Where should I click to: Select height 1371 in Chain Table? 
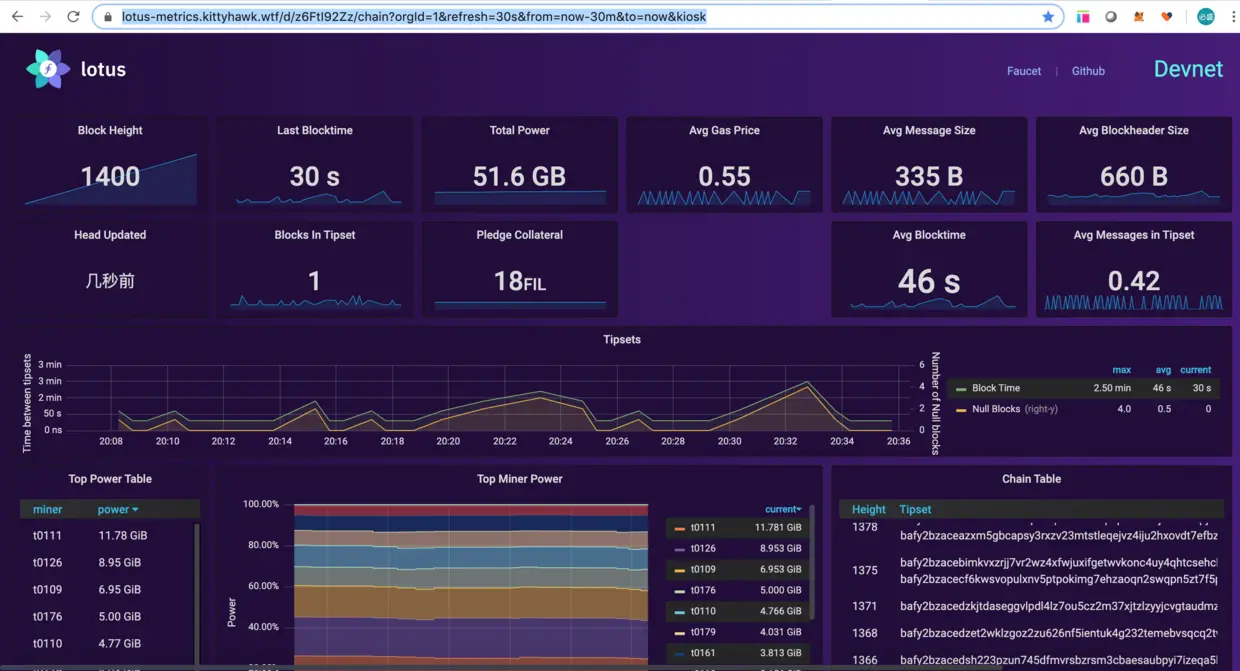[865, 606]
